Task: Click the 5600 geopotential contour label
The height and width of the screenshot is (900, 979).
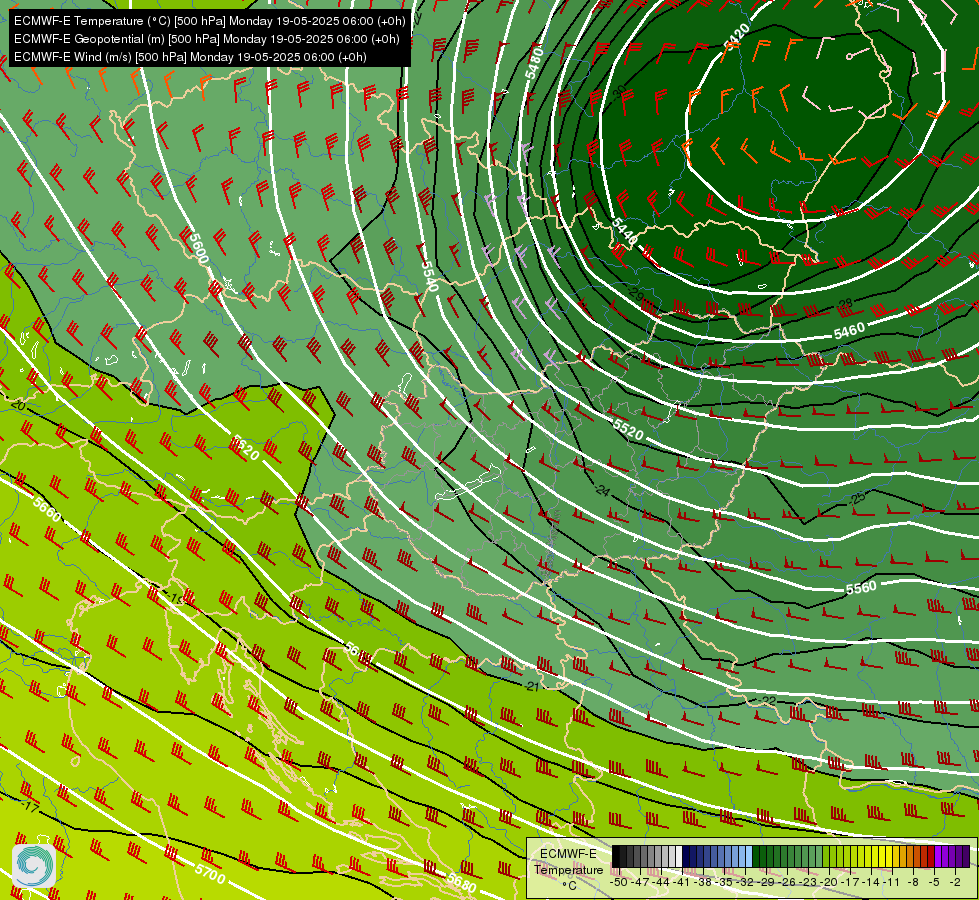Action: pos(199,248)
